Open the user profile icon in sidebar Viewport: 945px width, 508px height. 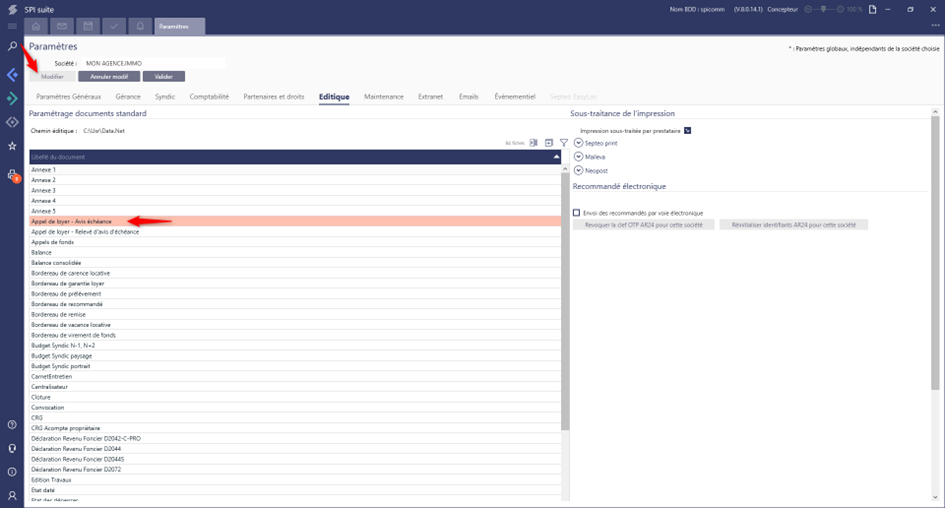click(12, 495)
